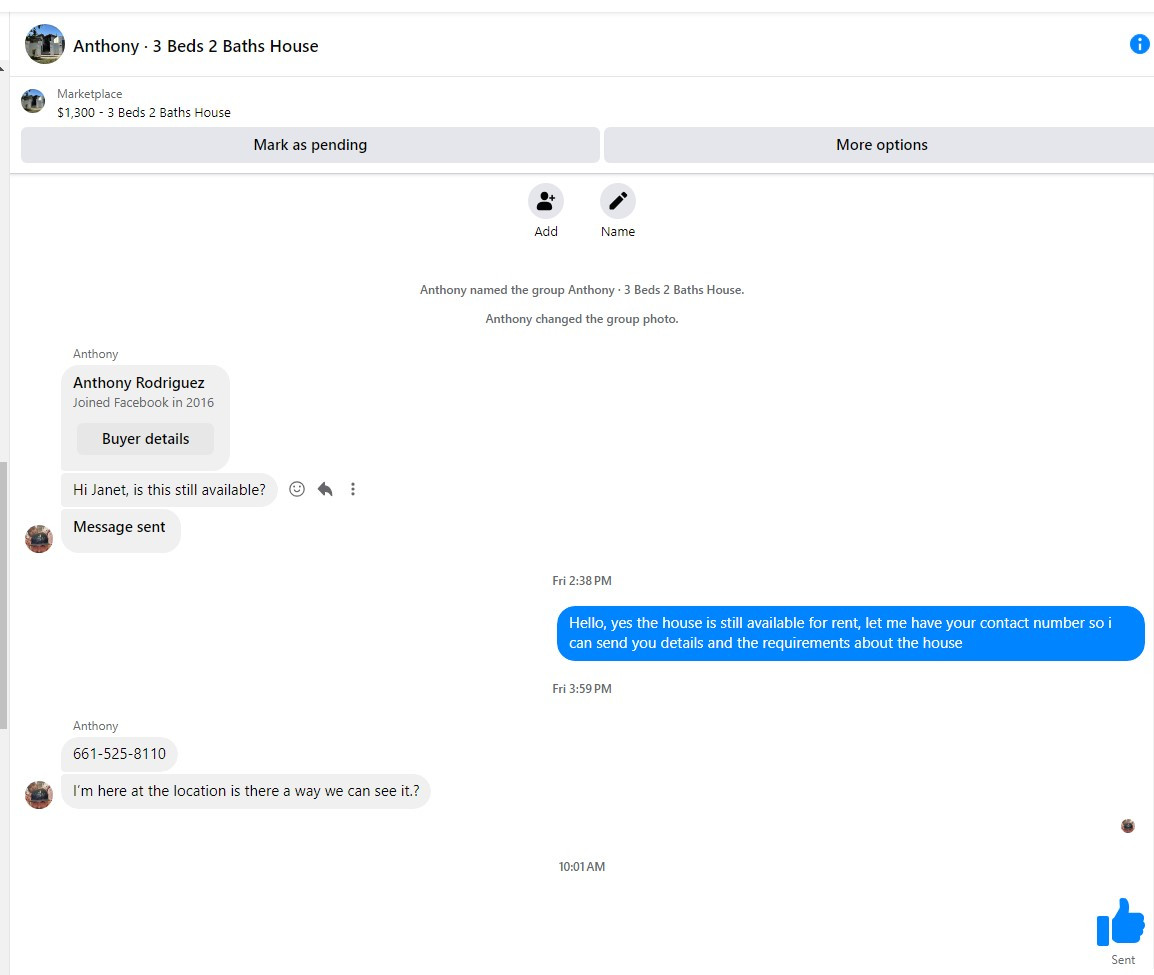Screen dimensions: 1154x975
Task: Click the seen-receipt small avatar
Action: (x=1128, y=826)
